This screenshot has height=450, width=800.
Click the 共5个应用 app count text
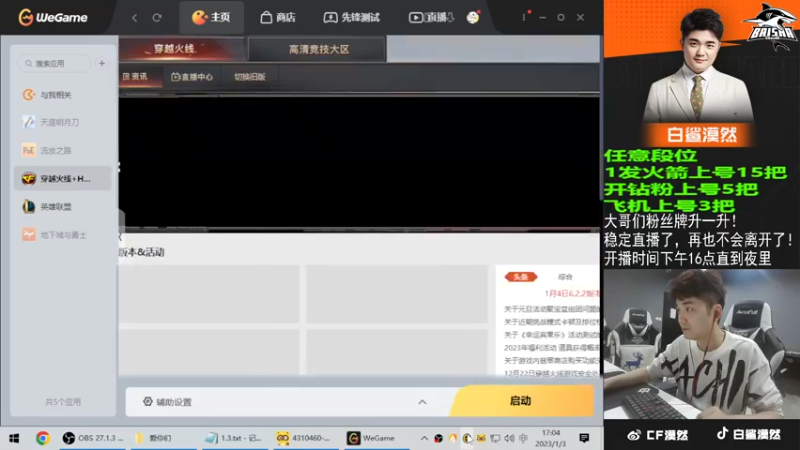(x=63, y=402)
